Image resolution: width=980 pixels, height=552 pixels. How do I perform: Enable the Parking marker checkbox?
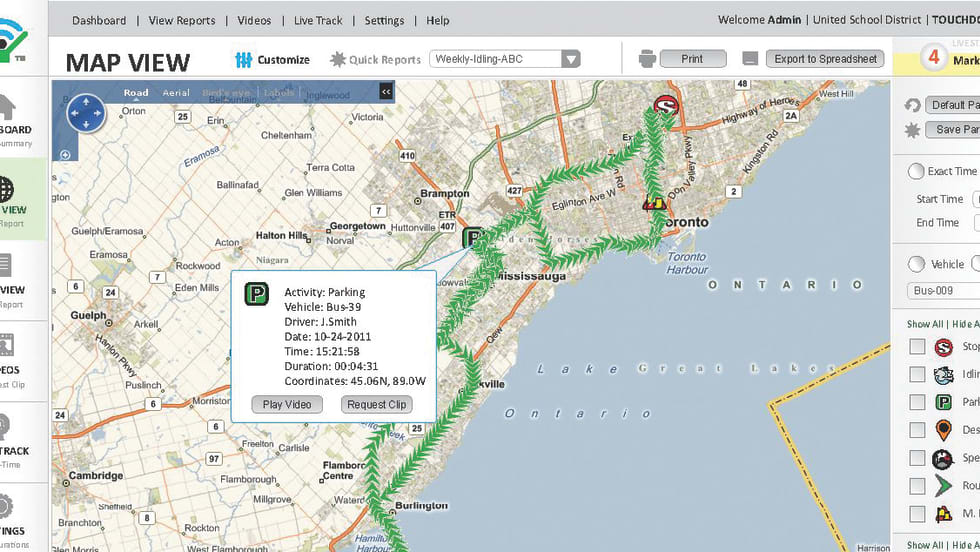pos(916,403)
